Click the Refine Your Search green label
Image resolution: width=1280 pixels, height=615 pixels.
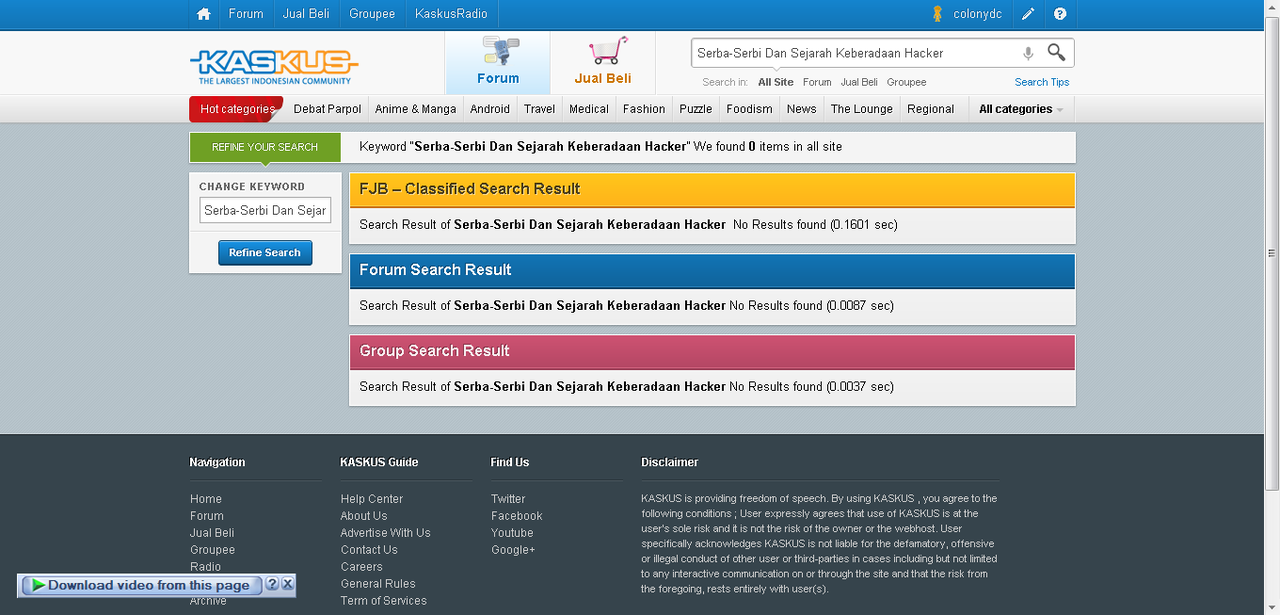[x=265, y=147]
